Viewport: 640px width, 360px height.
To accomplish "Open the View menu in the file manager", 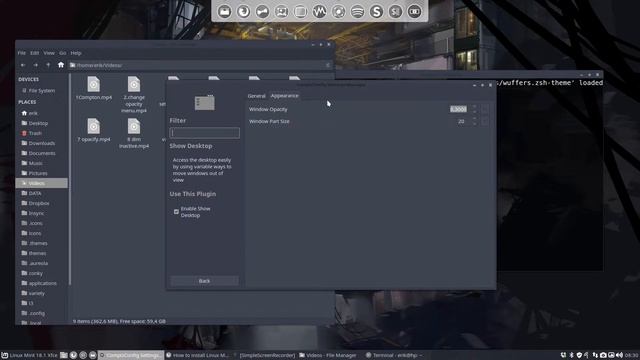I will pos(49,53).
